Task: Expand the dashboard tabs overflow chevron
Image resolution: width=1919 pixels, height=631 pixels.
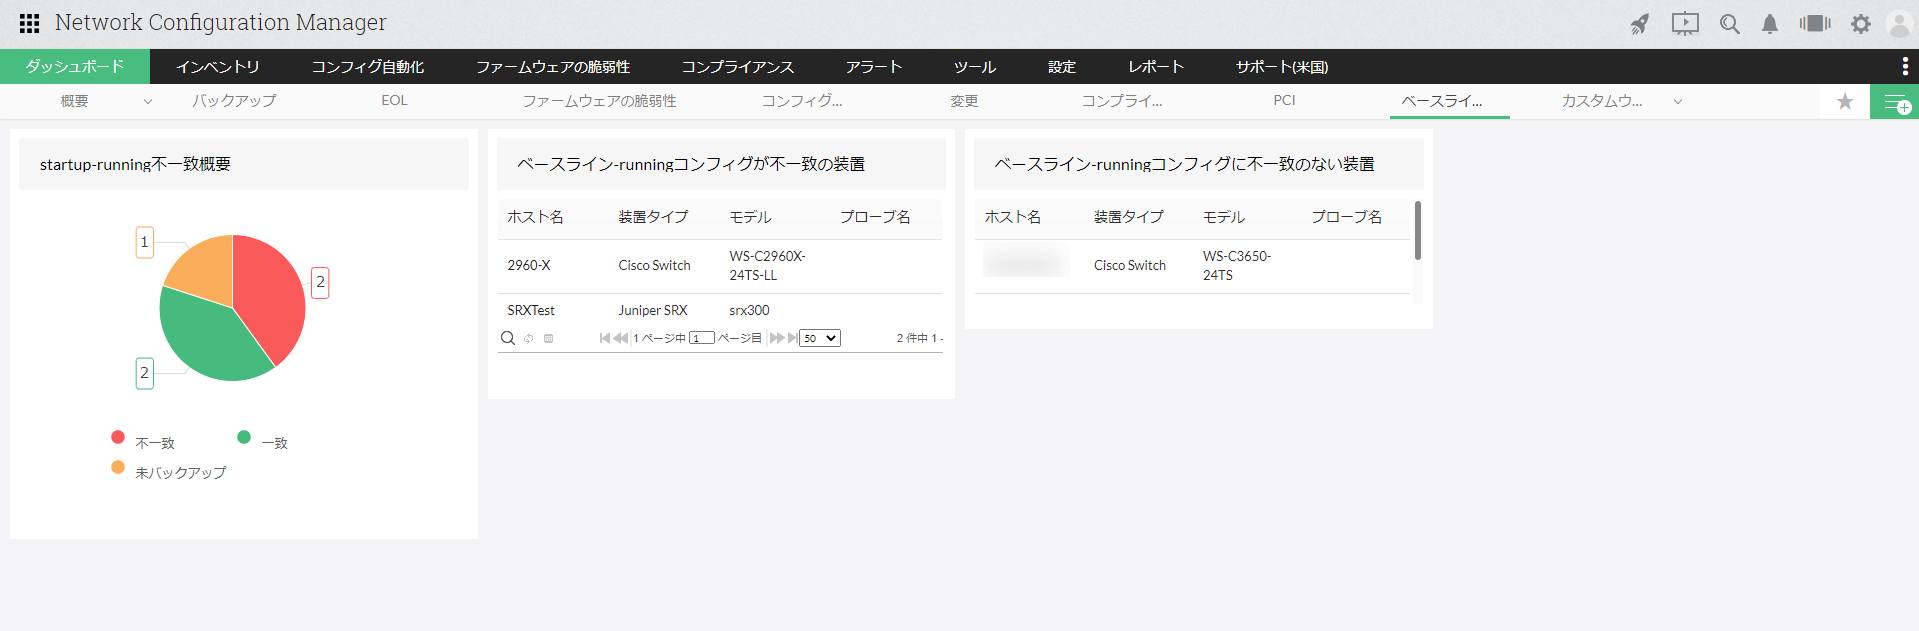Action: point(1678,101)
